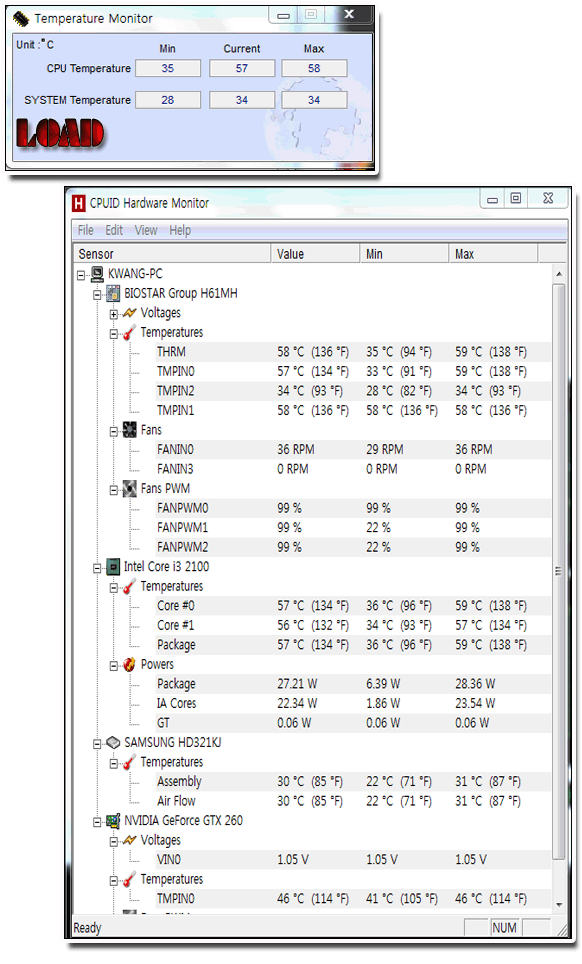Collapse the KWANG-PC root node
Screen dimensions: 582x964
coord(81,275)
